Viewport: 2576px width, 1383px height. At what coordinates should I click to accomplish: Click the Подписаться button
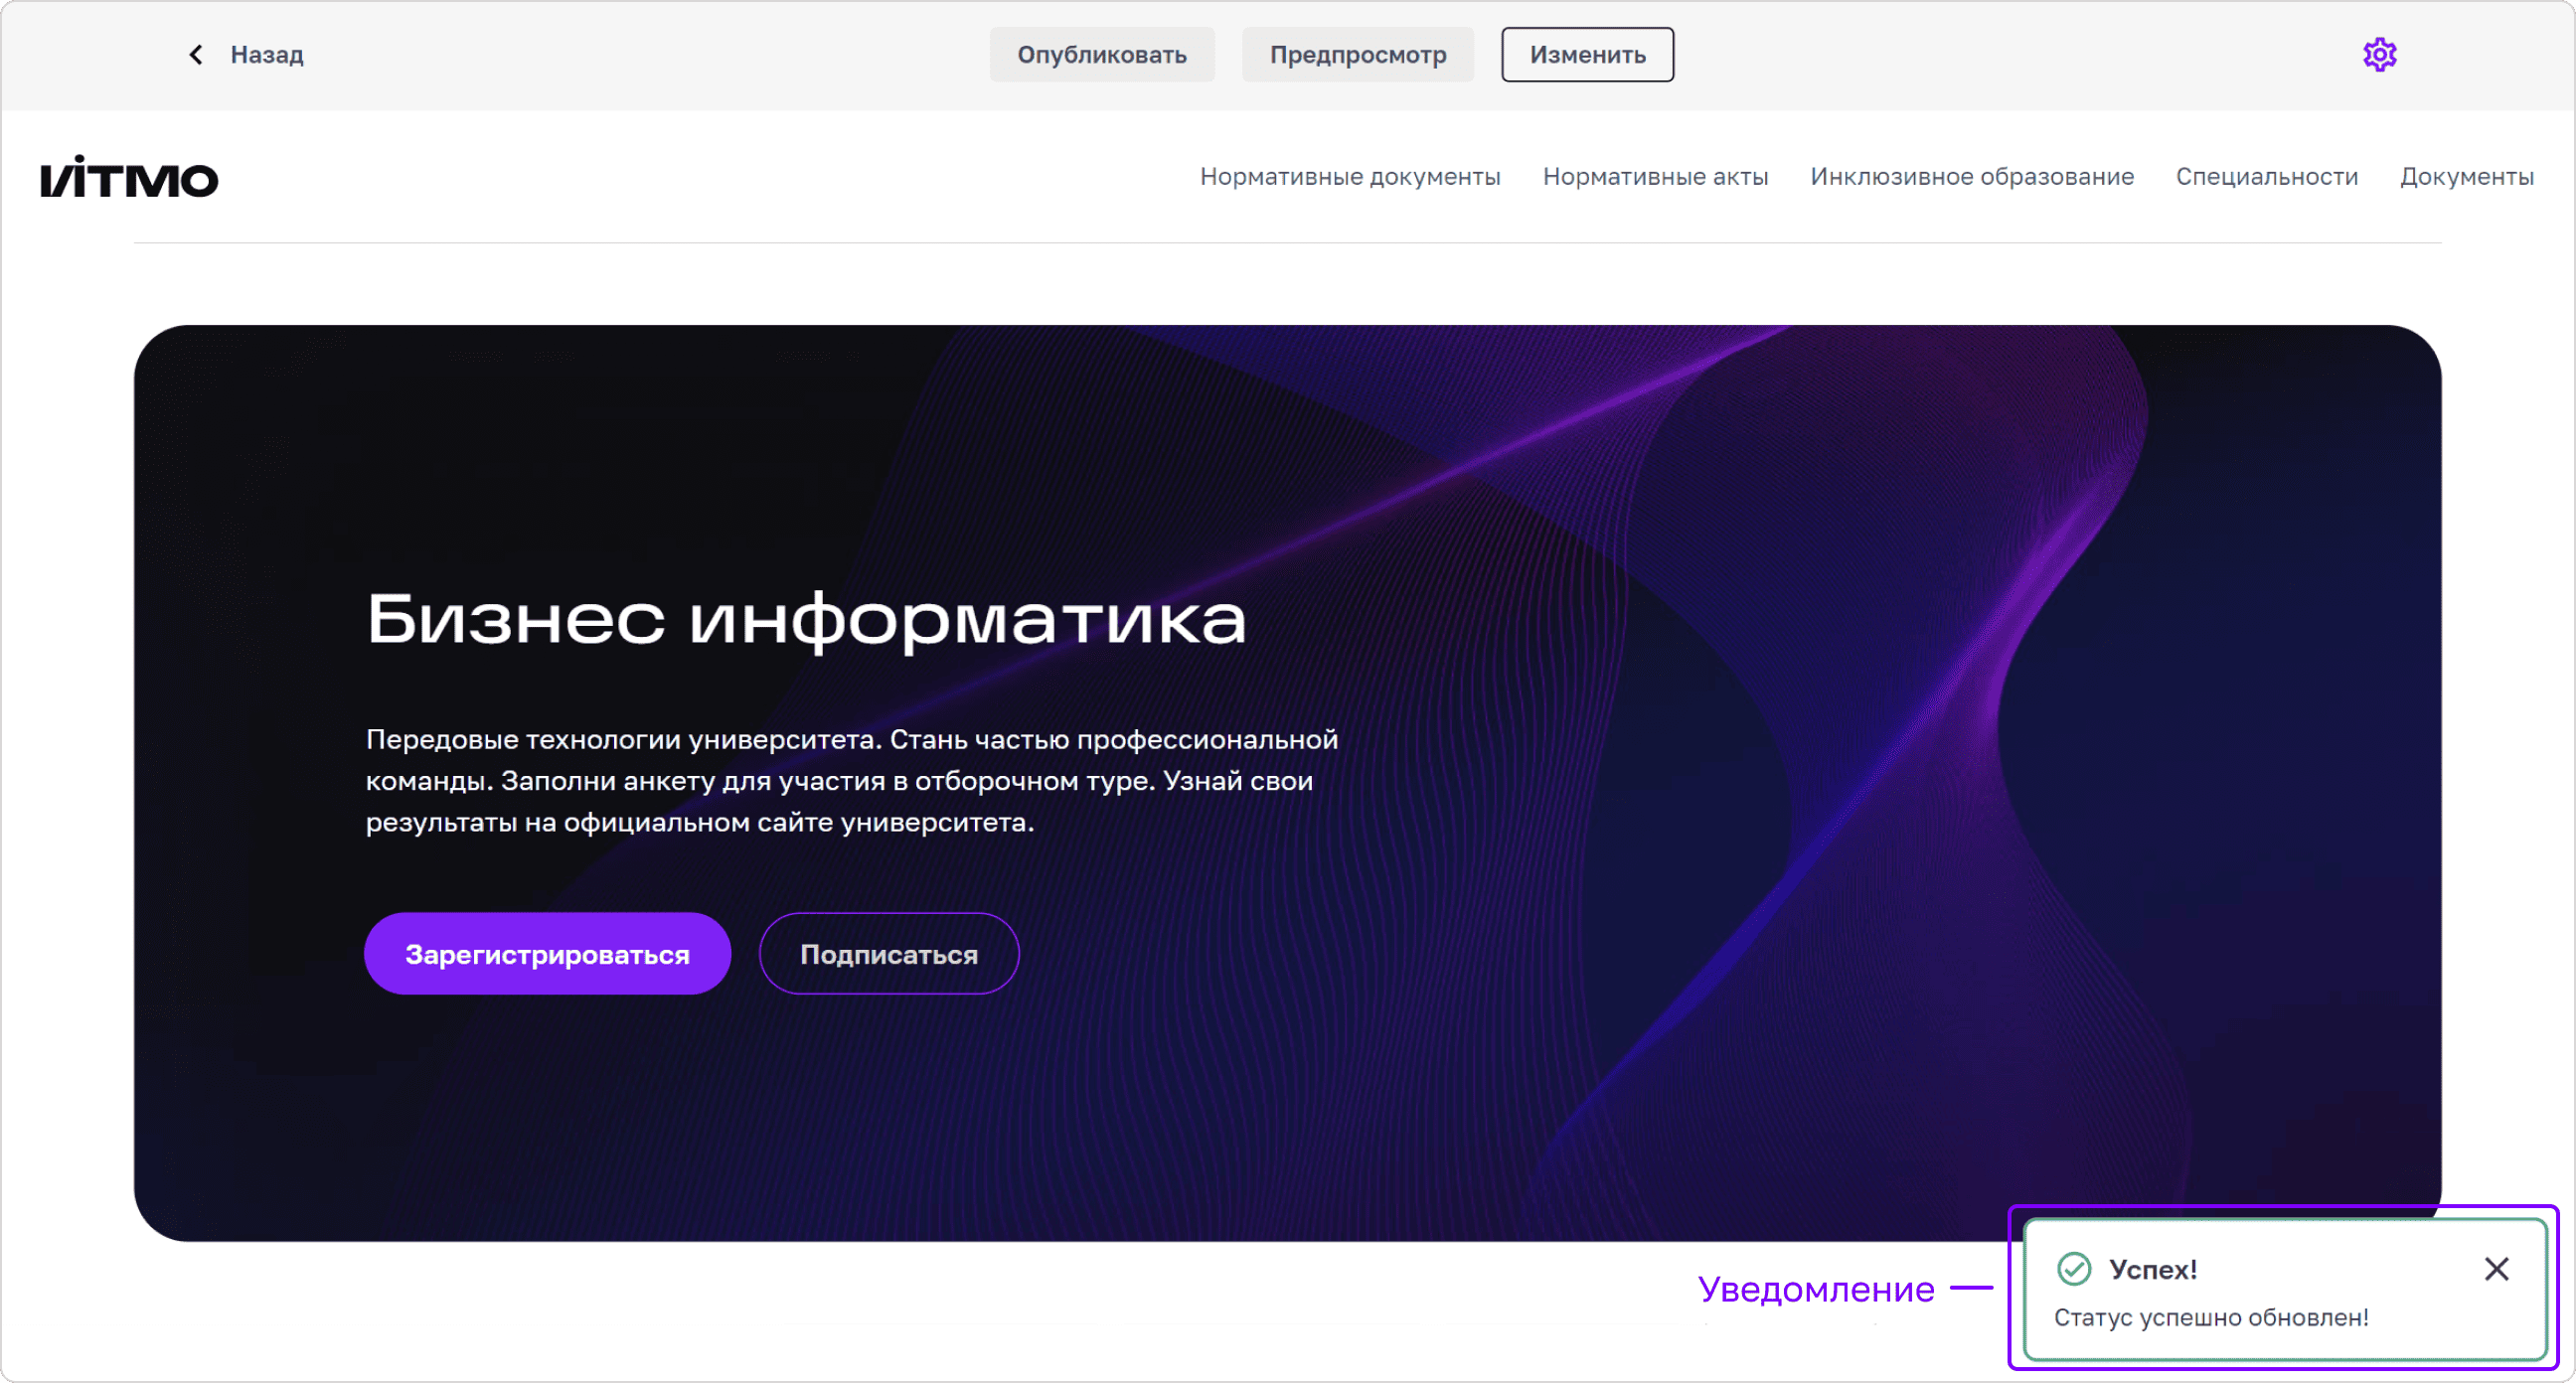point(889,953)
